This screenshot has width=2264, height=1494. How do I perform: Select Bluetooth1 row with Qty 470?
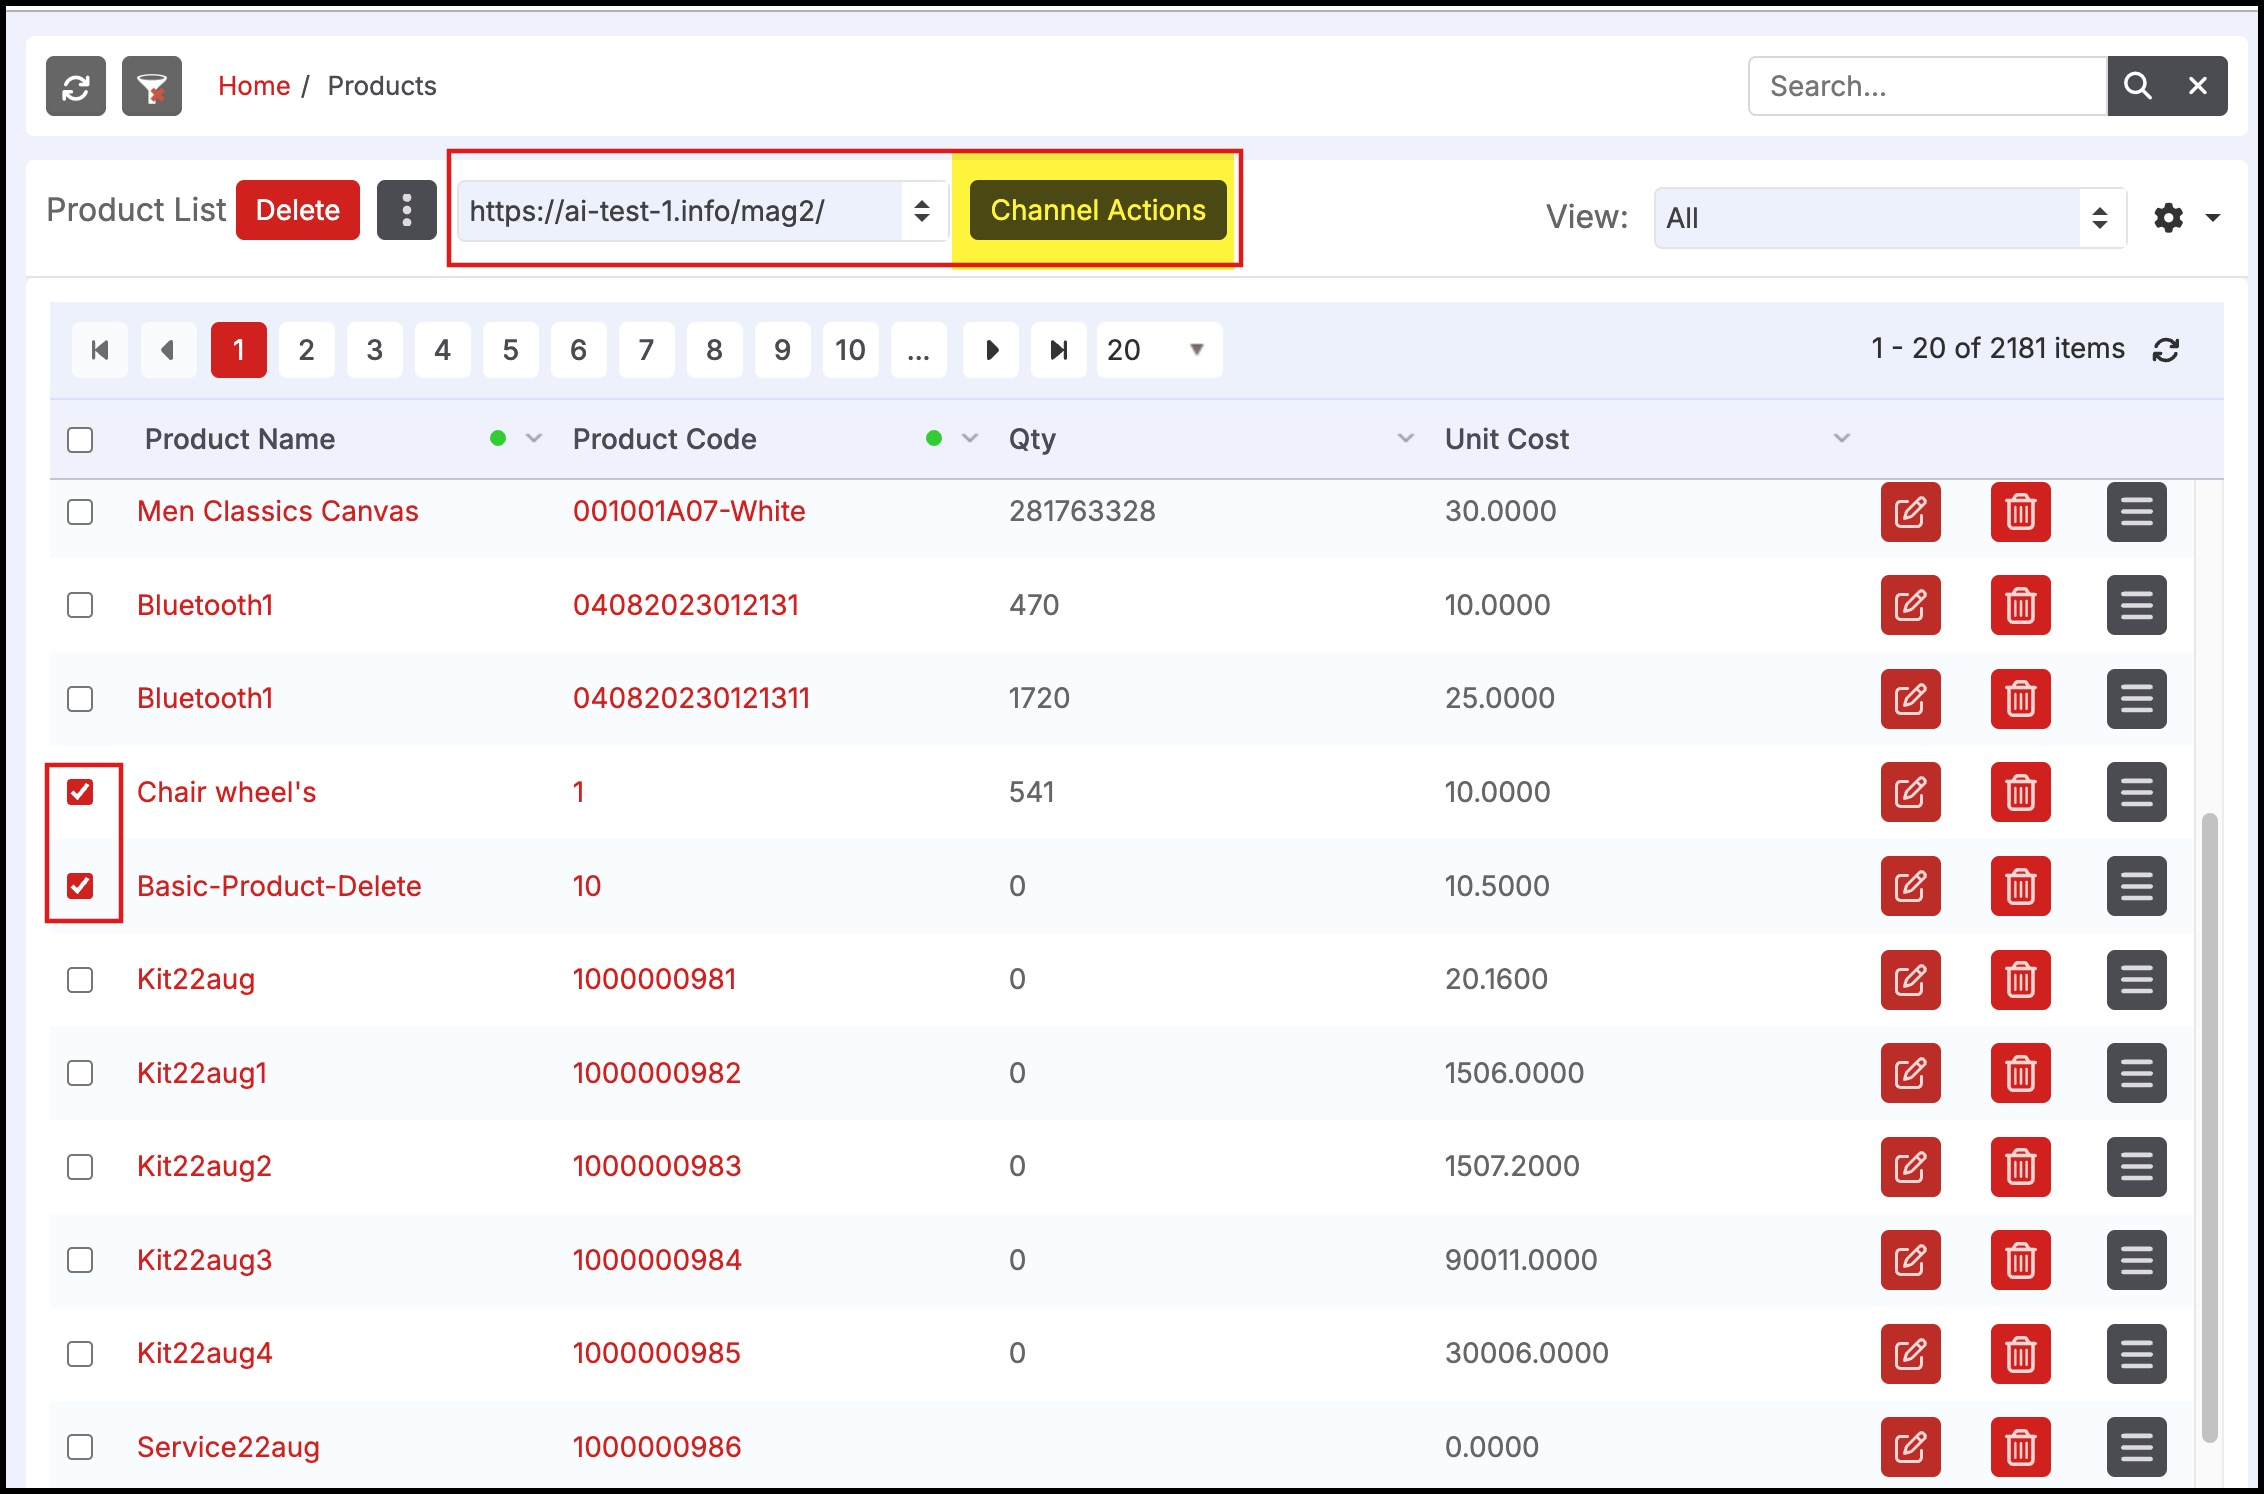click(x=80, y=605)
